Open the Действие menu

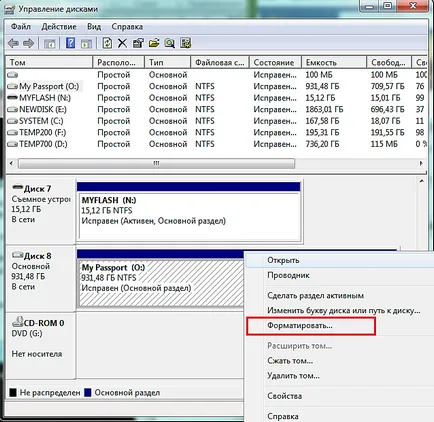(x=59, y=27)
